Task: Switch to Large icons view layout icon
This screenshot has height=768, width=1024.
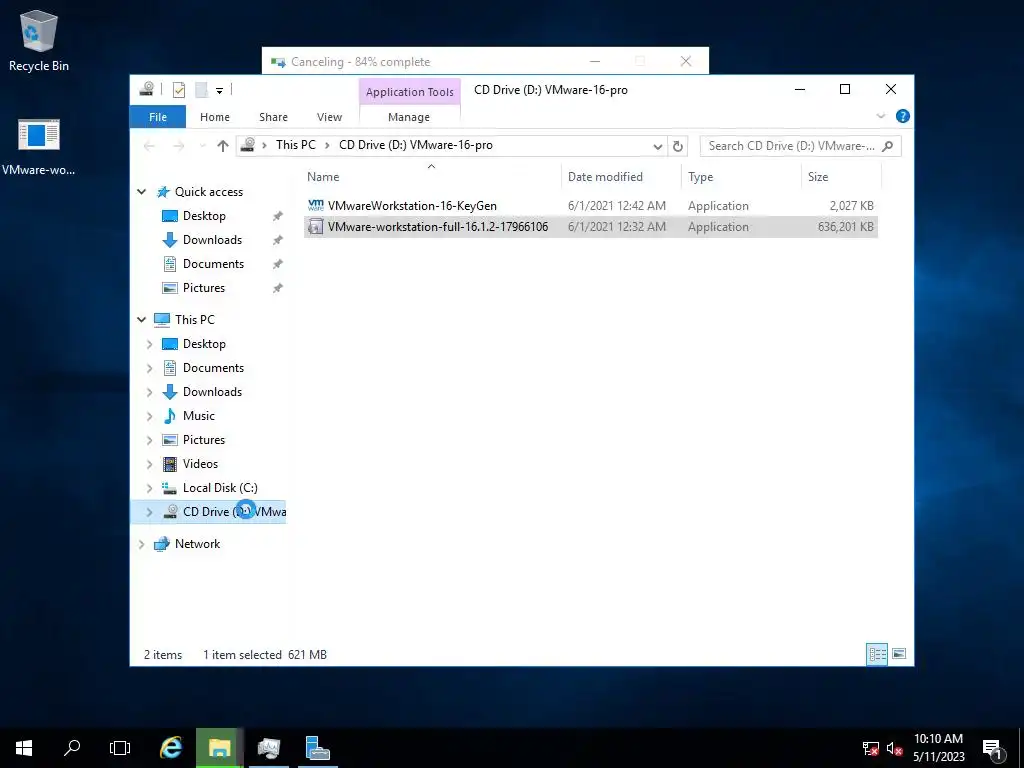Action: click(899, 654)
